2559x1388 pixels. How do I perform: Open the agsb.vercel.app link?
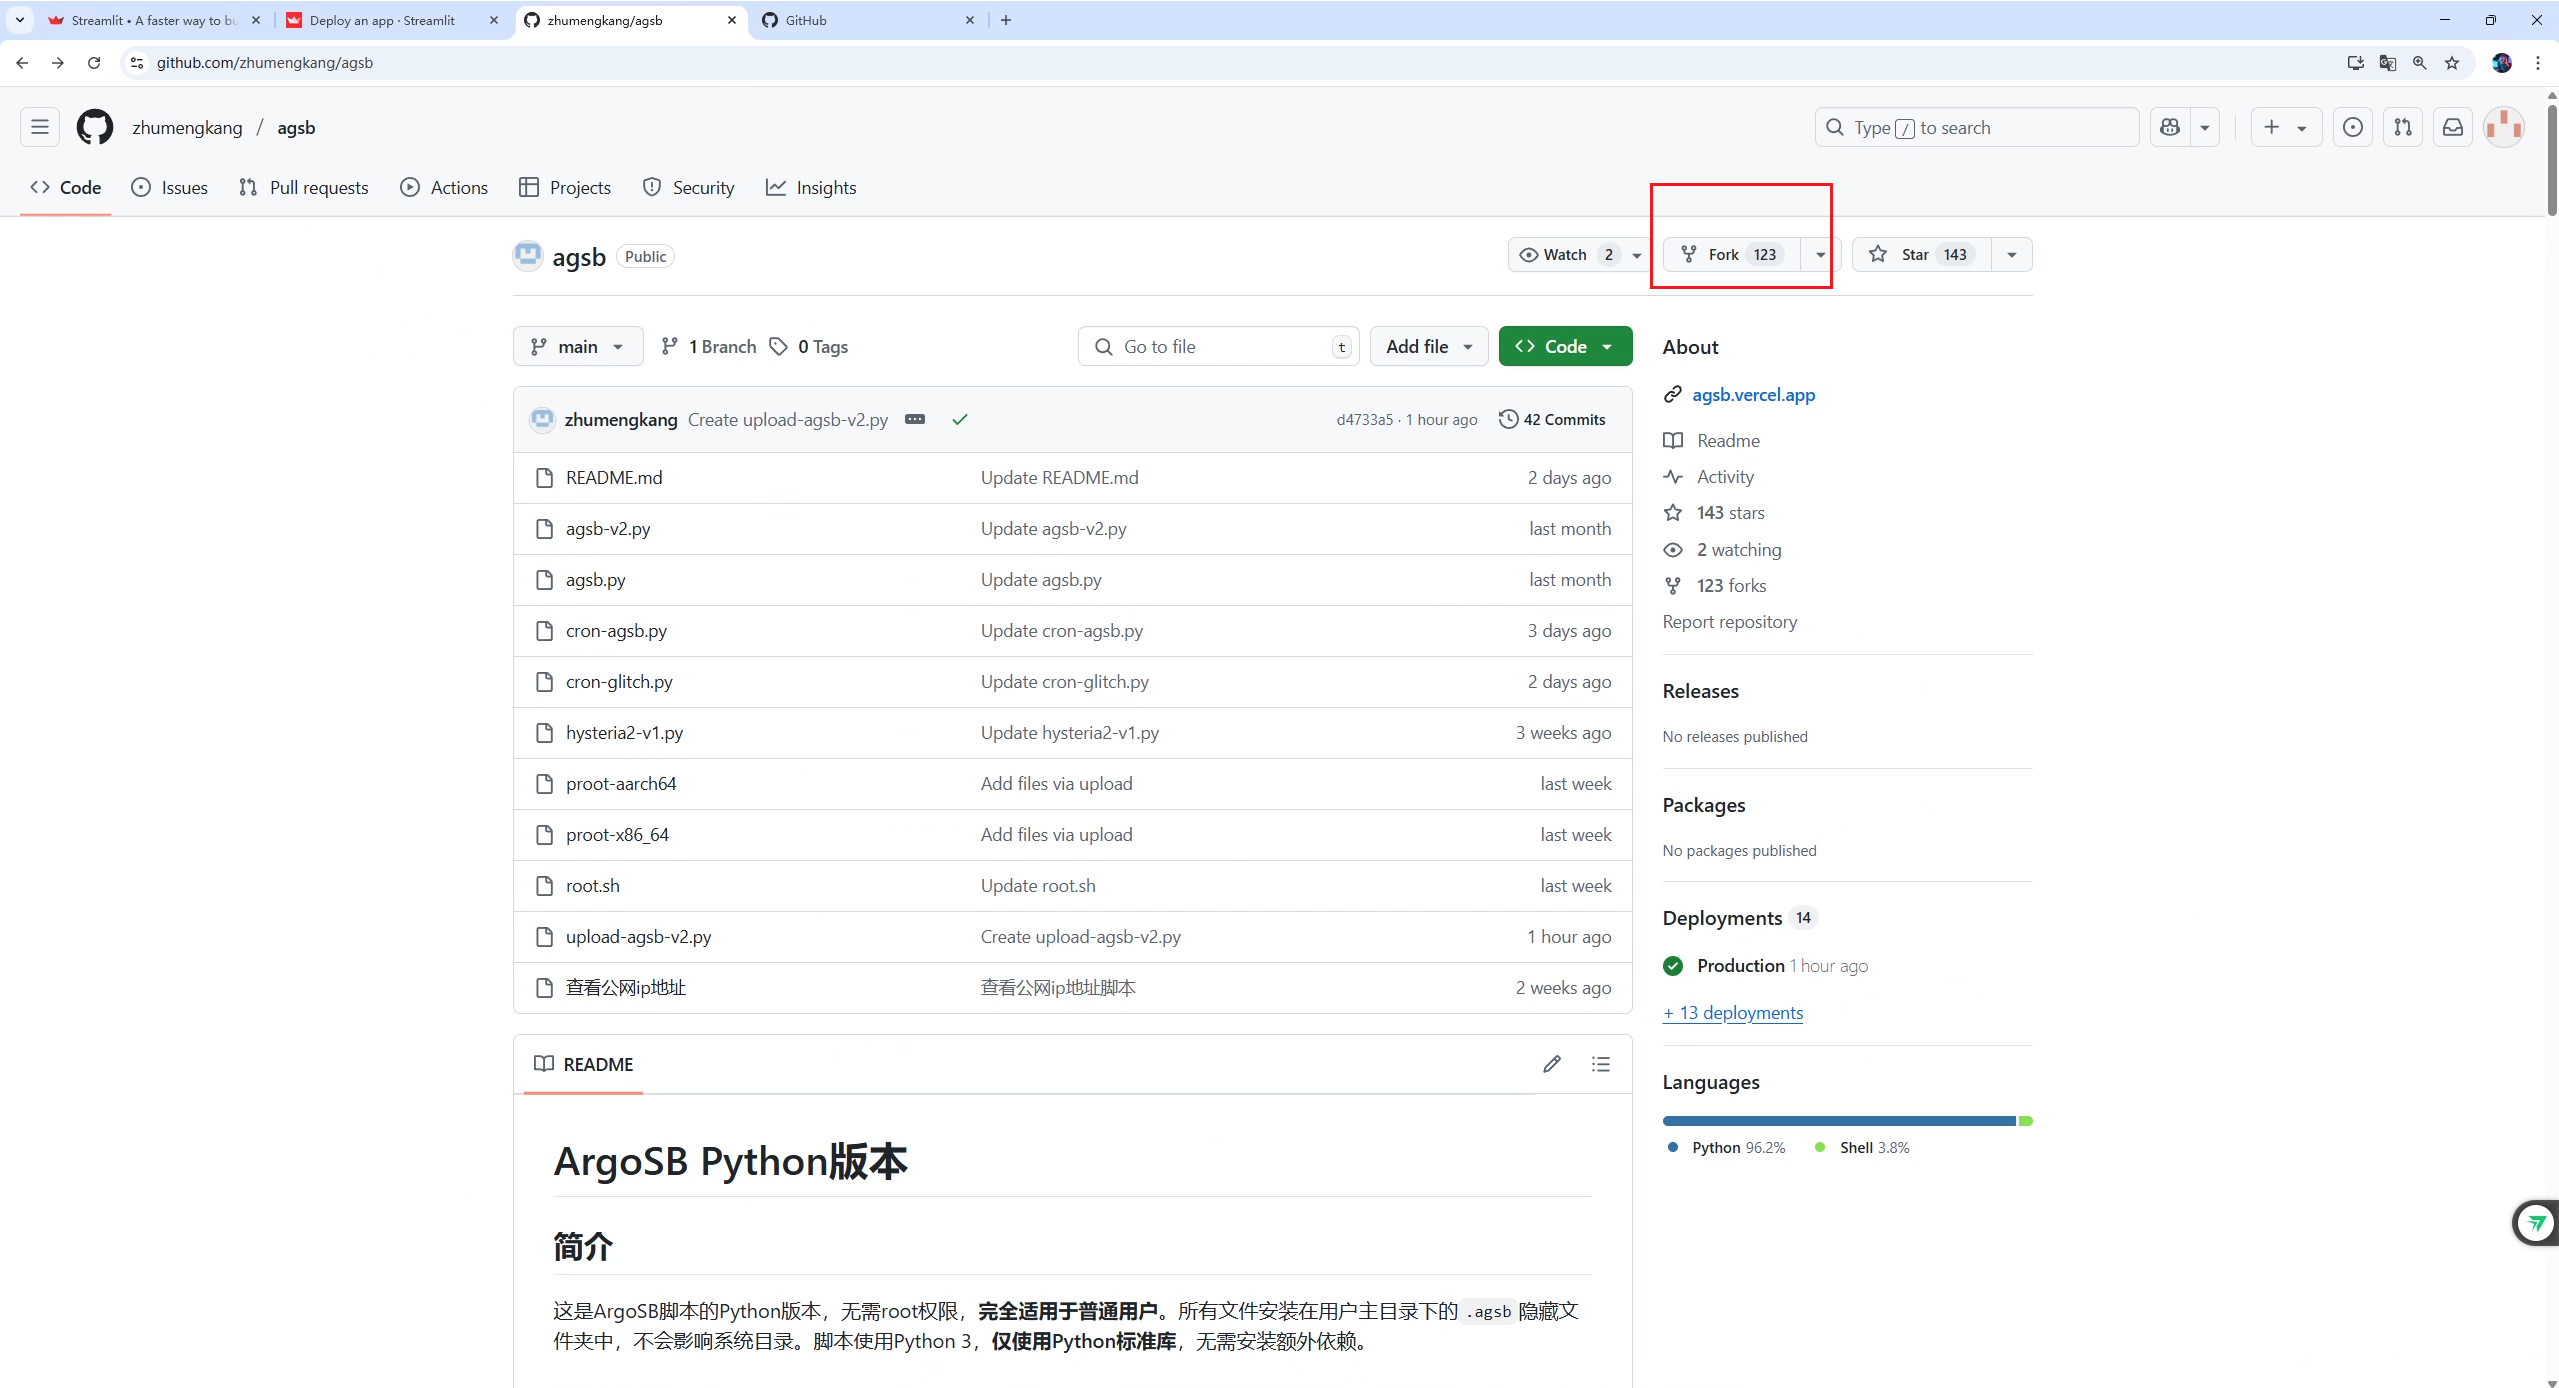coord(1754,394)
